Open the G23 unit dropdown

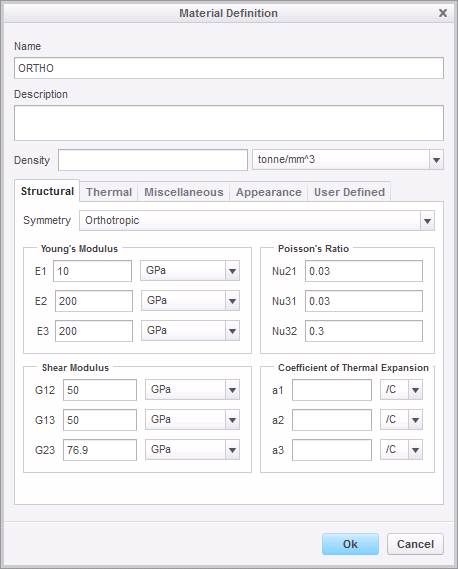pyautogui.click(x=192, y=450)
